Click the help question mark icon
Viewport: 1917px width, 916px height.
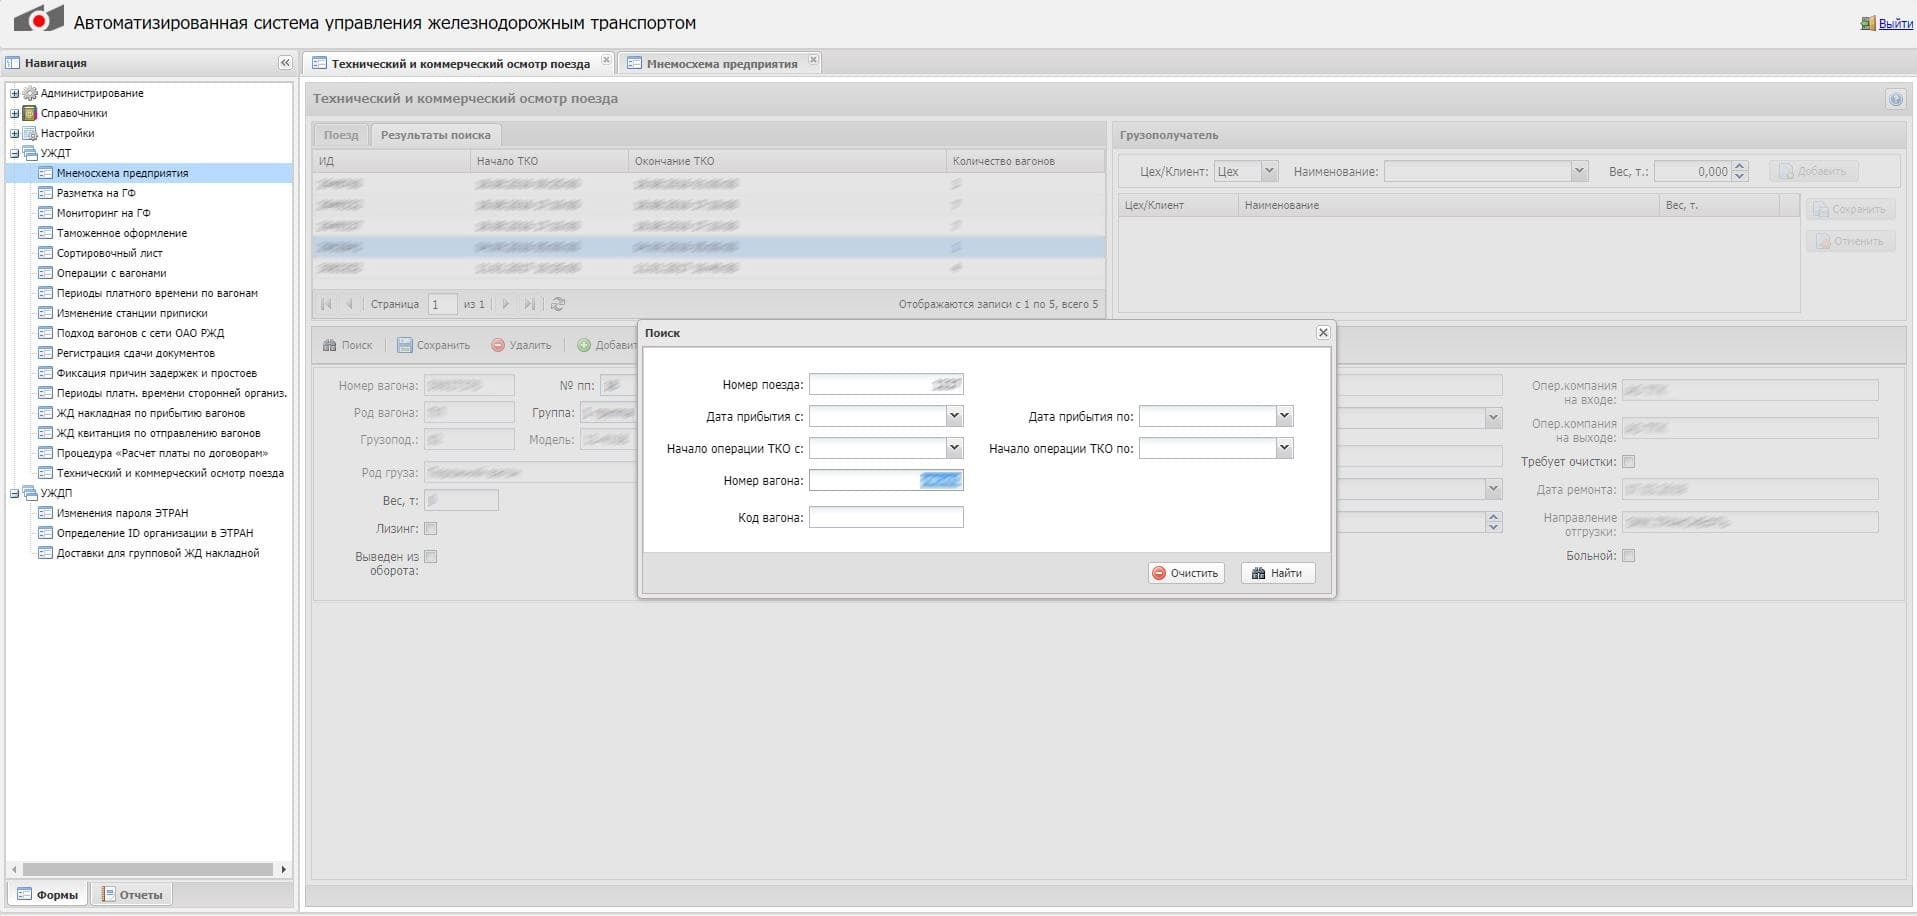1895,99
